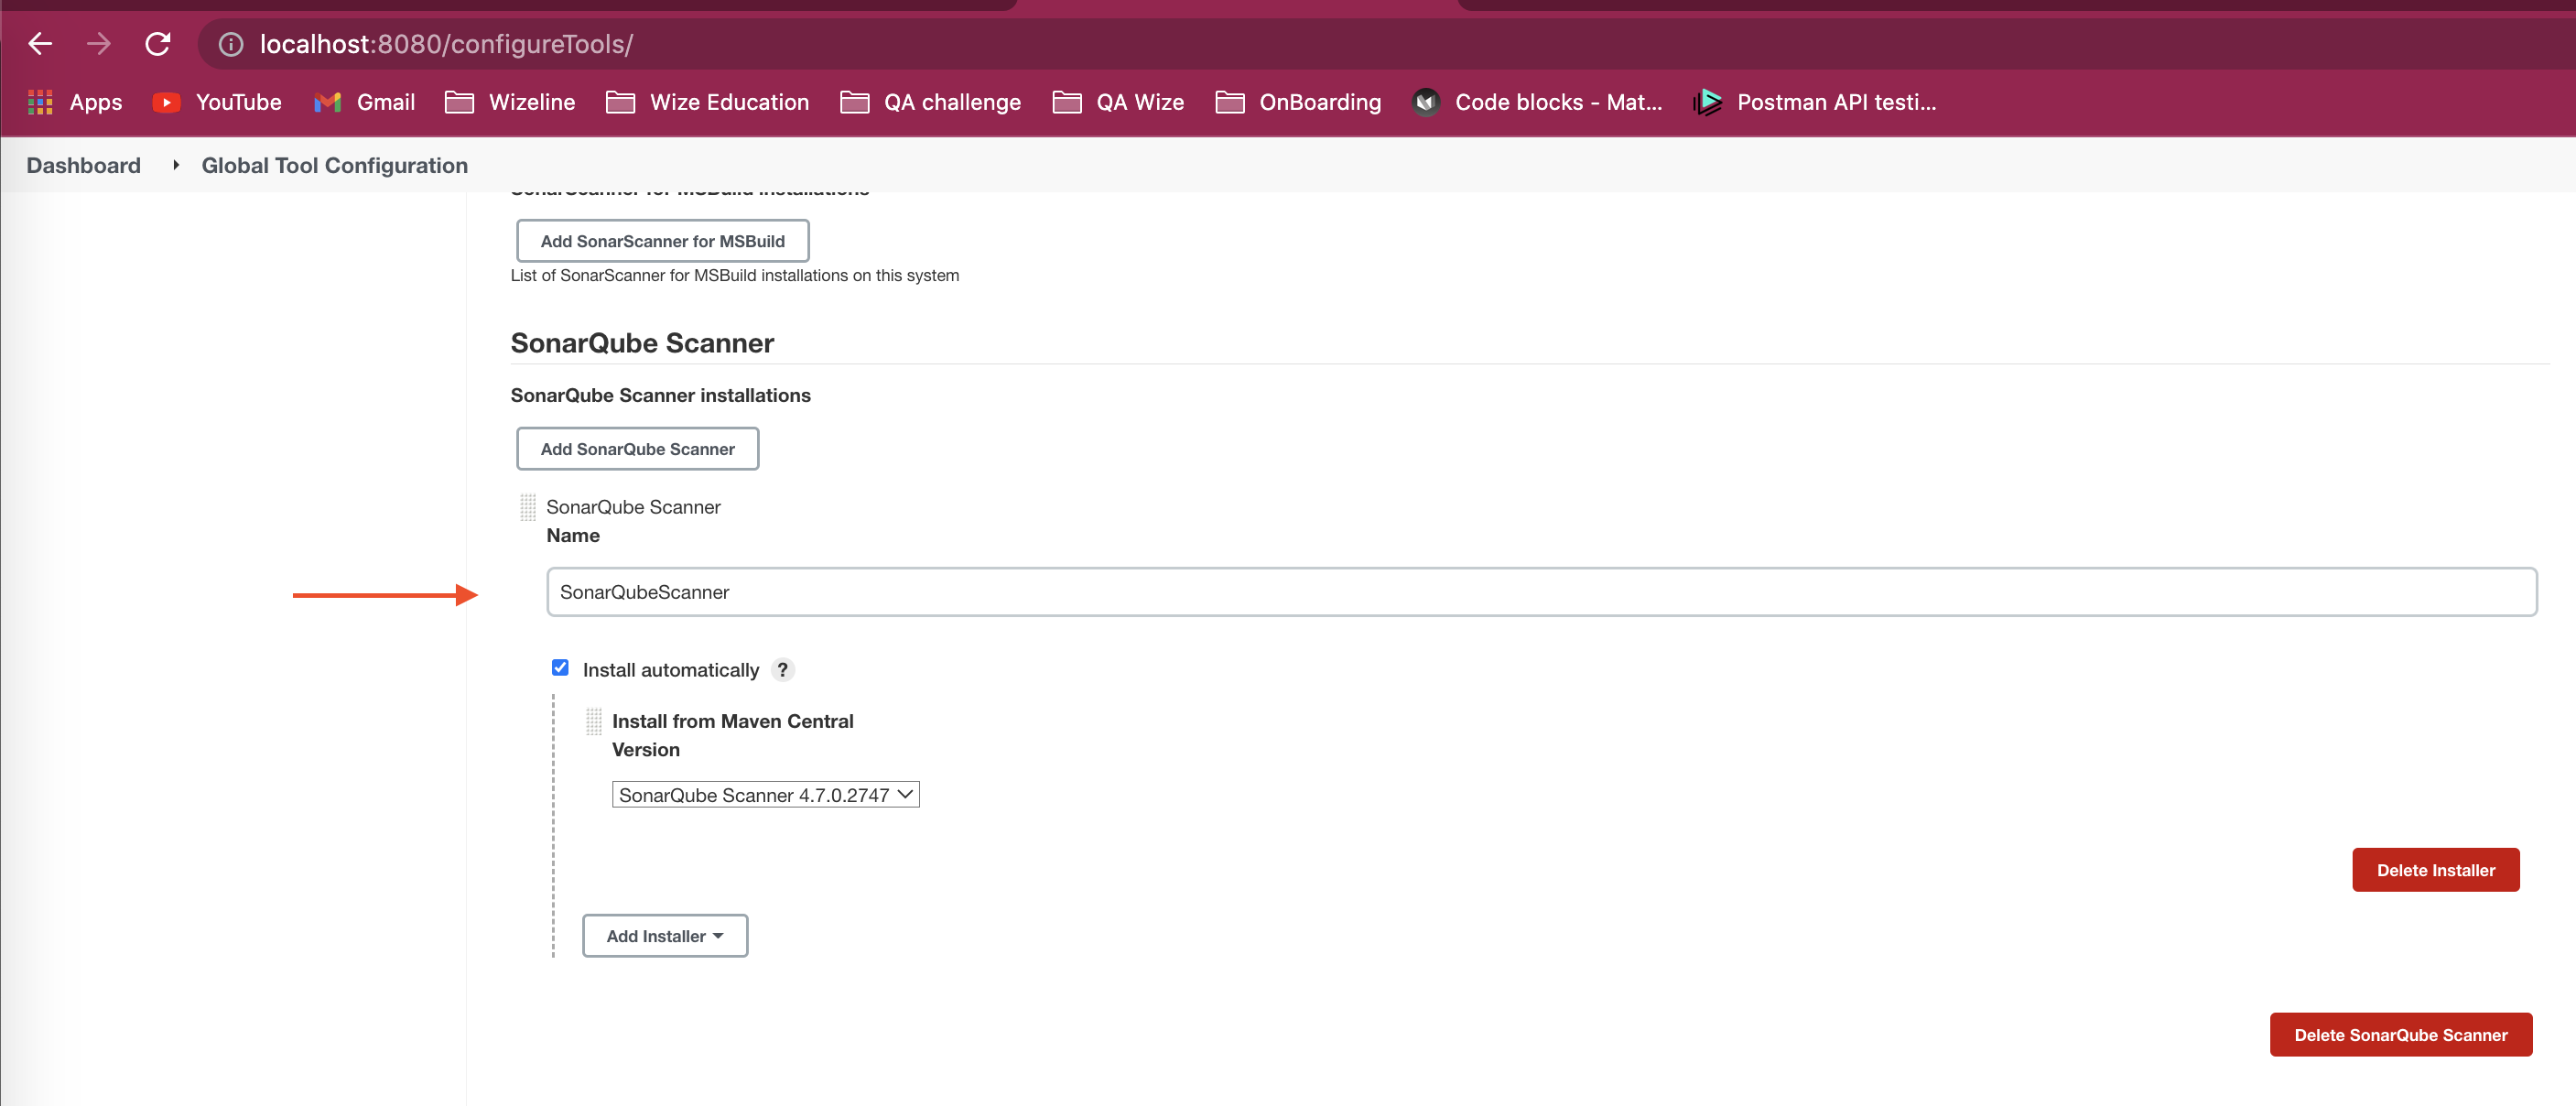
Task: Select the Dashboard menu item
Action: pos(84,164)
